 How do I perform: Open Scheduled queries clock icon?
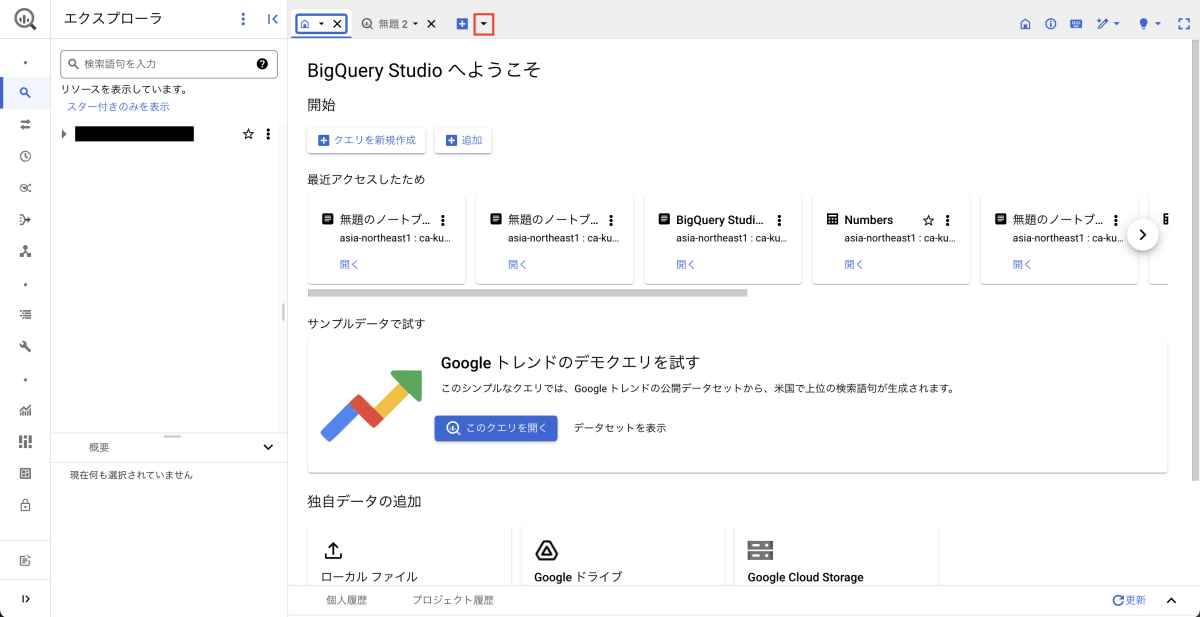25,156
